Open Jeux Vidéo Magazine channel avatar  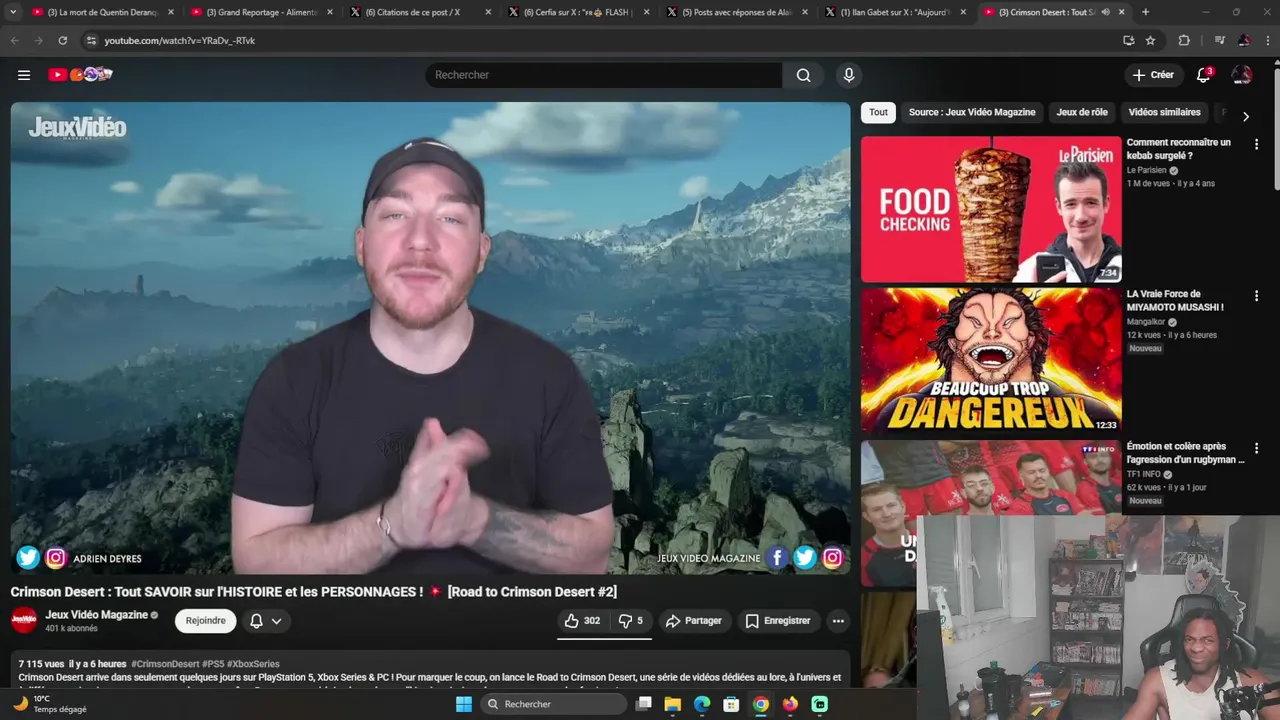pyautogui.click(x=24, y=620)
